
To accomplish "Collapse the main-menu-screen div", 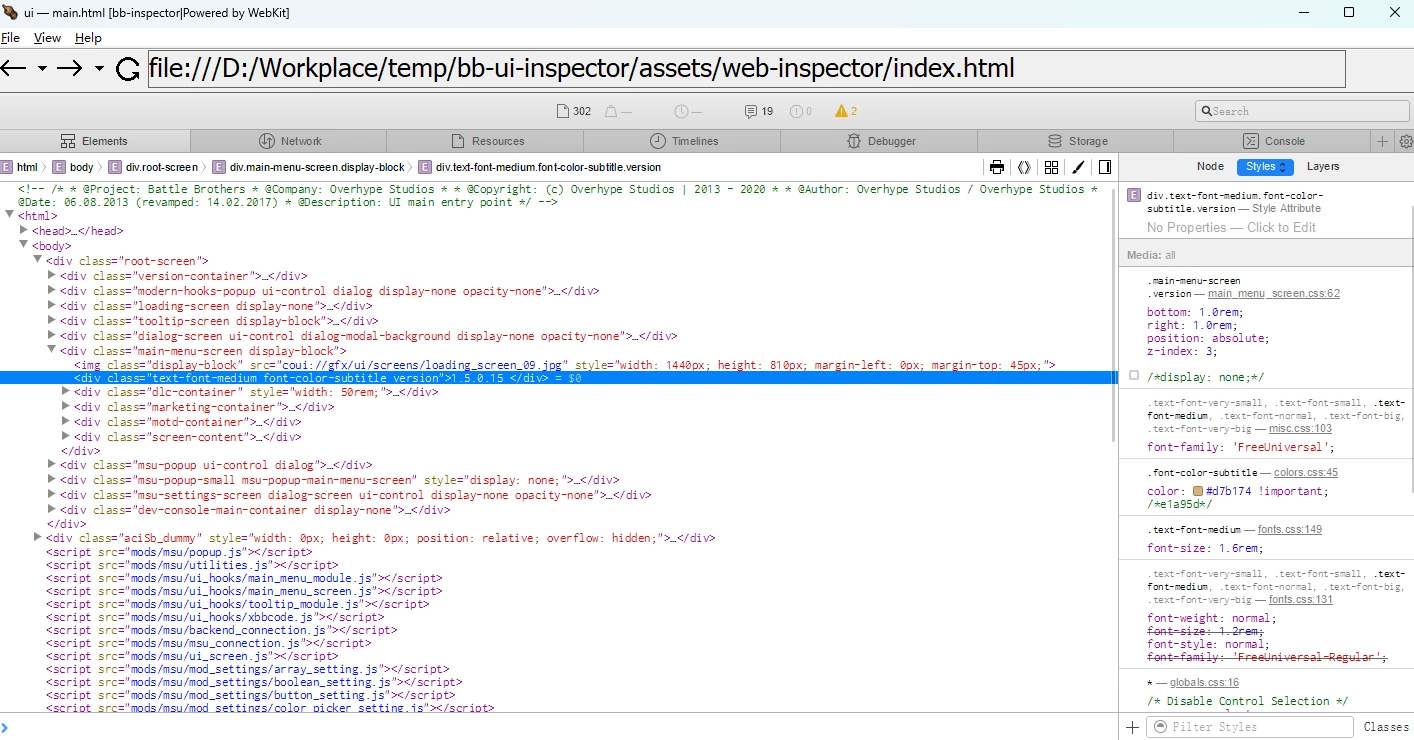I will click(52, 351).
